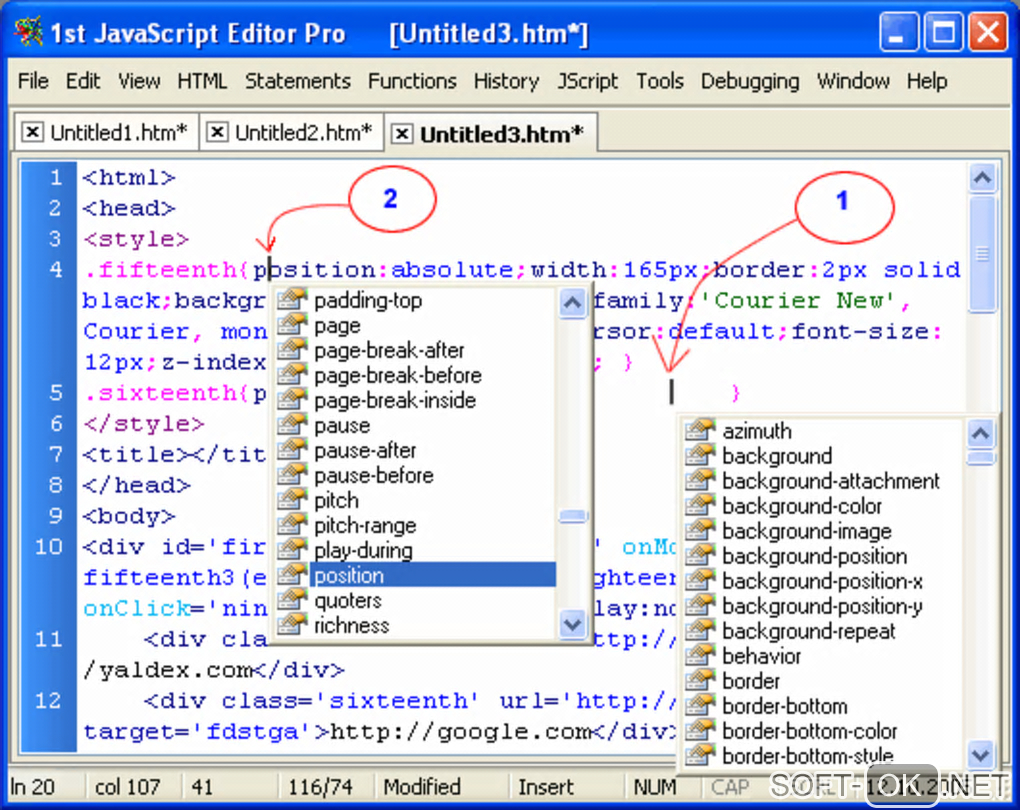Open the Functions menu
The height and width of the screenshot is (810, 1020).
click(412, 81)
